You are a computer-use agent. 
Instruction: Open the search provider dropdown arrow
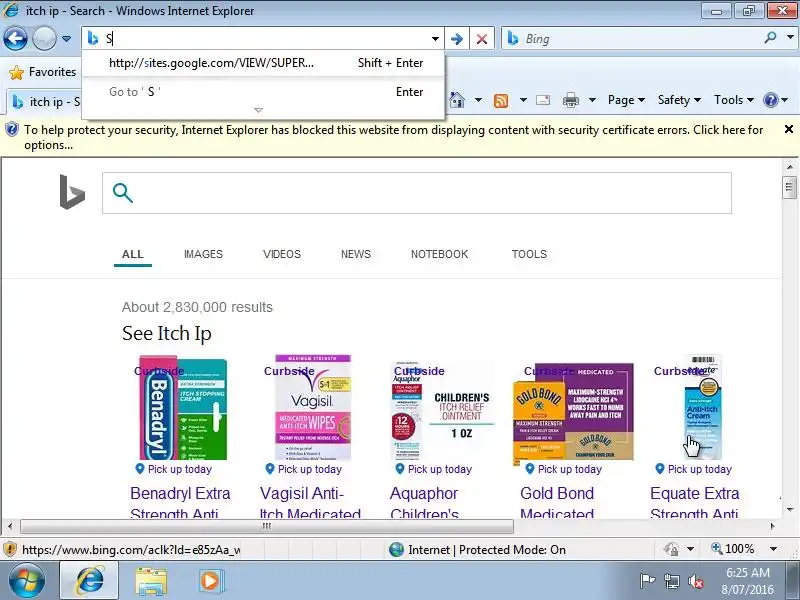[x=790, y=38]
